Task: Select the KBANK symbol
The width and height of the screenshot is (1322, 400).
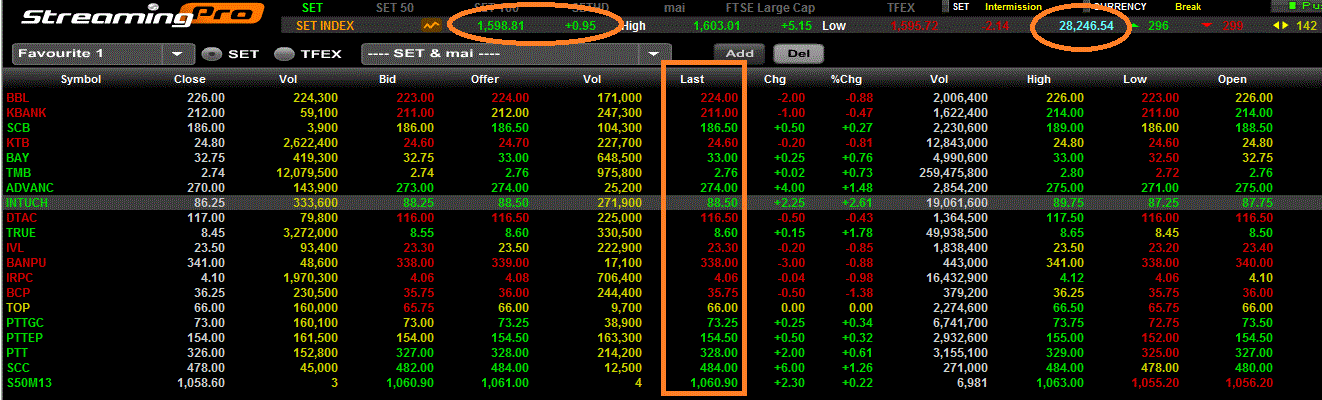Action: point(25,113)
